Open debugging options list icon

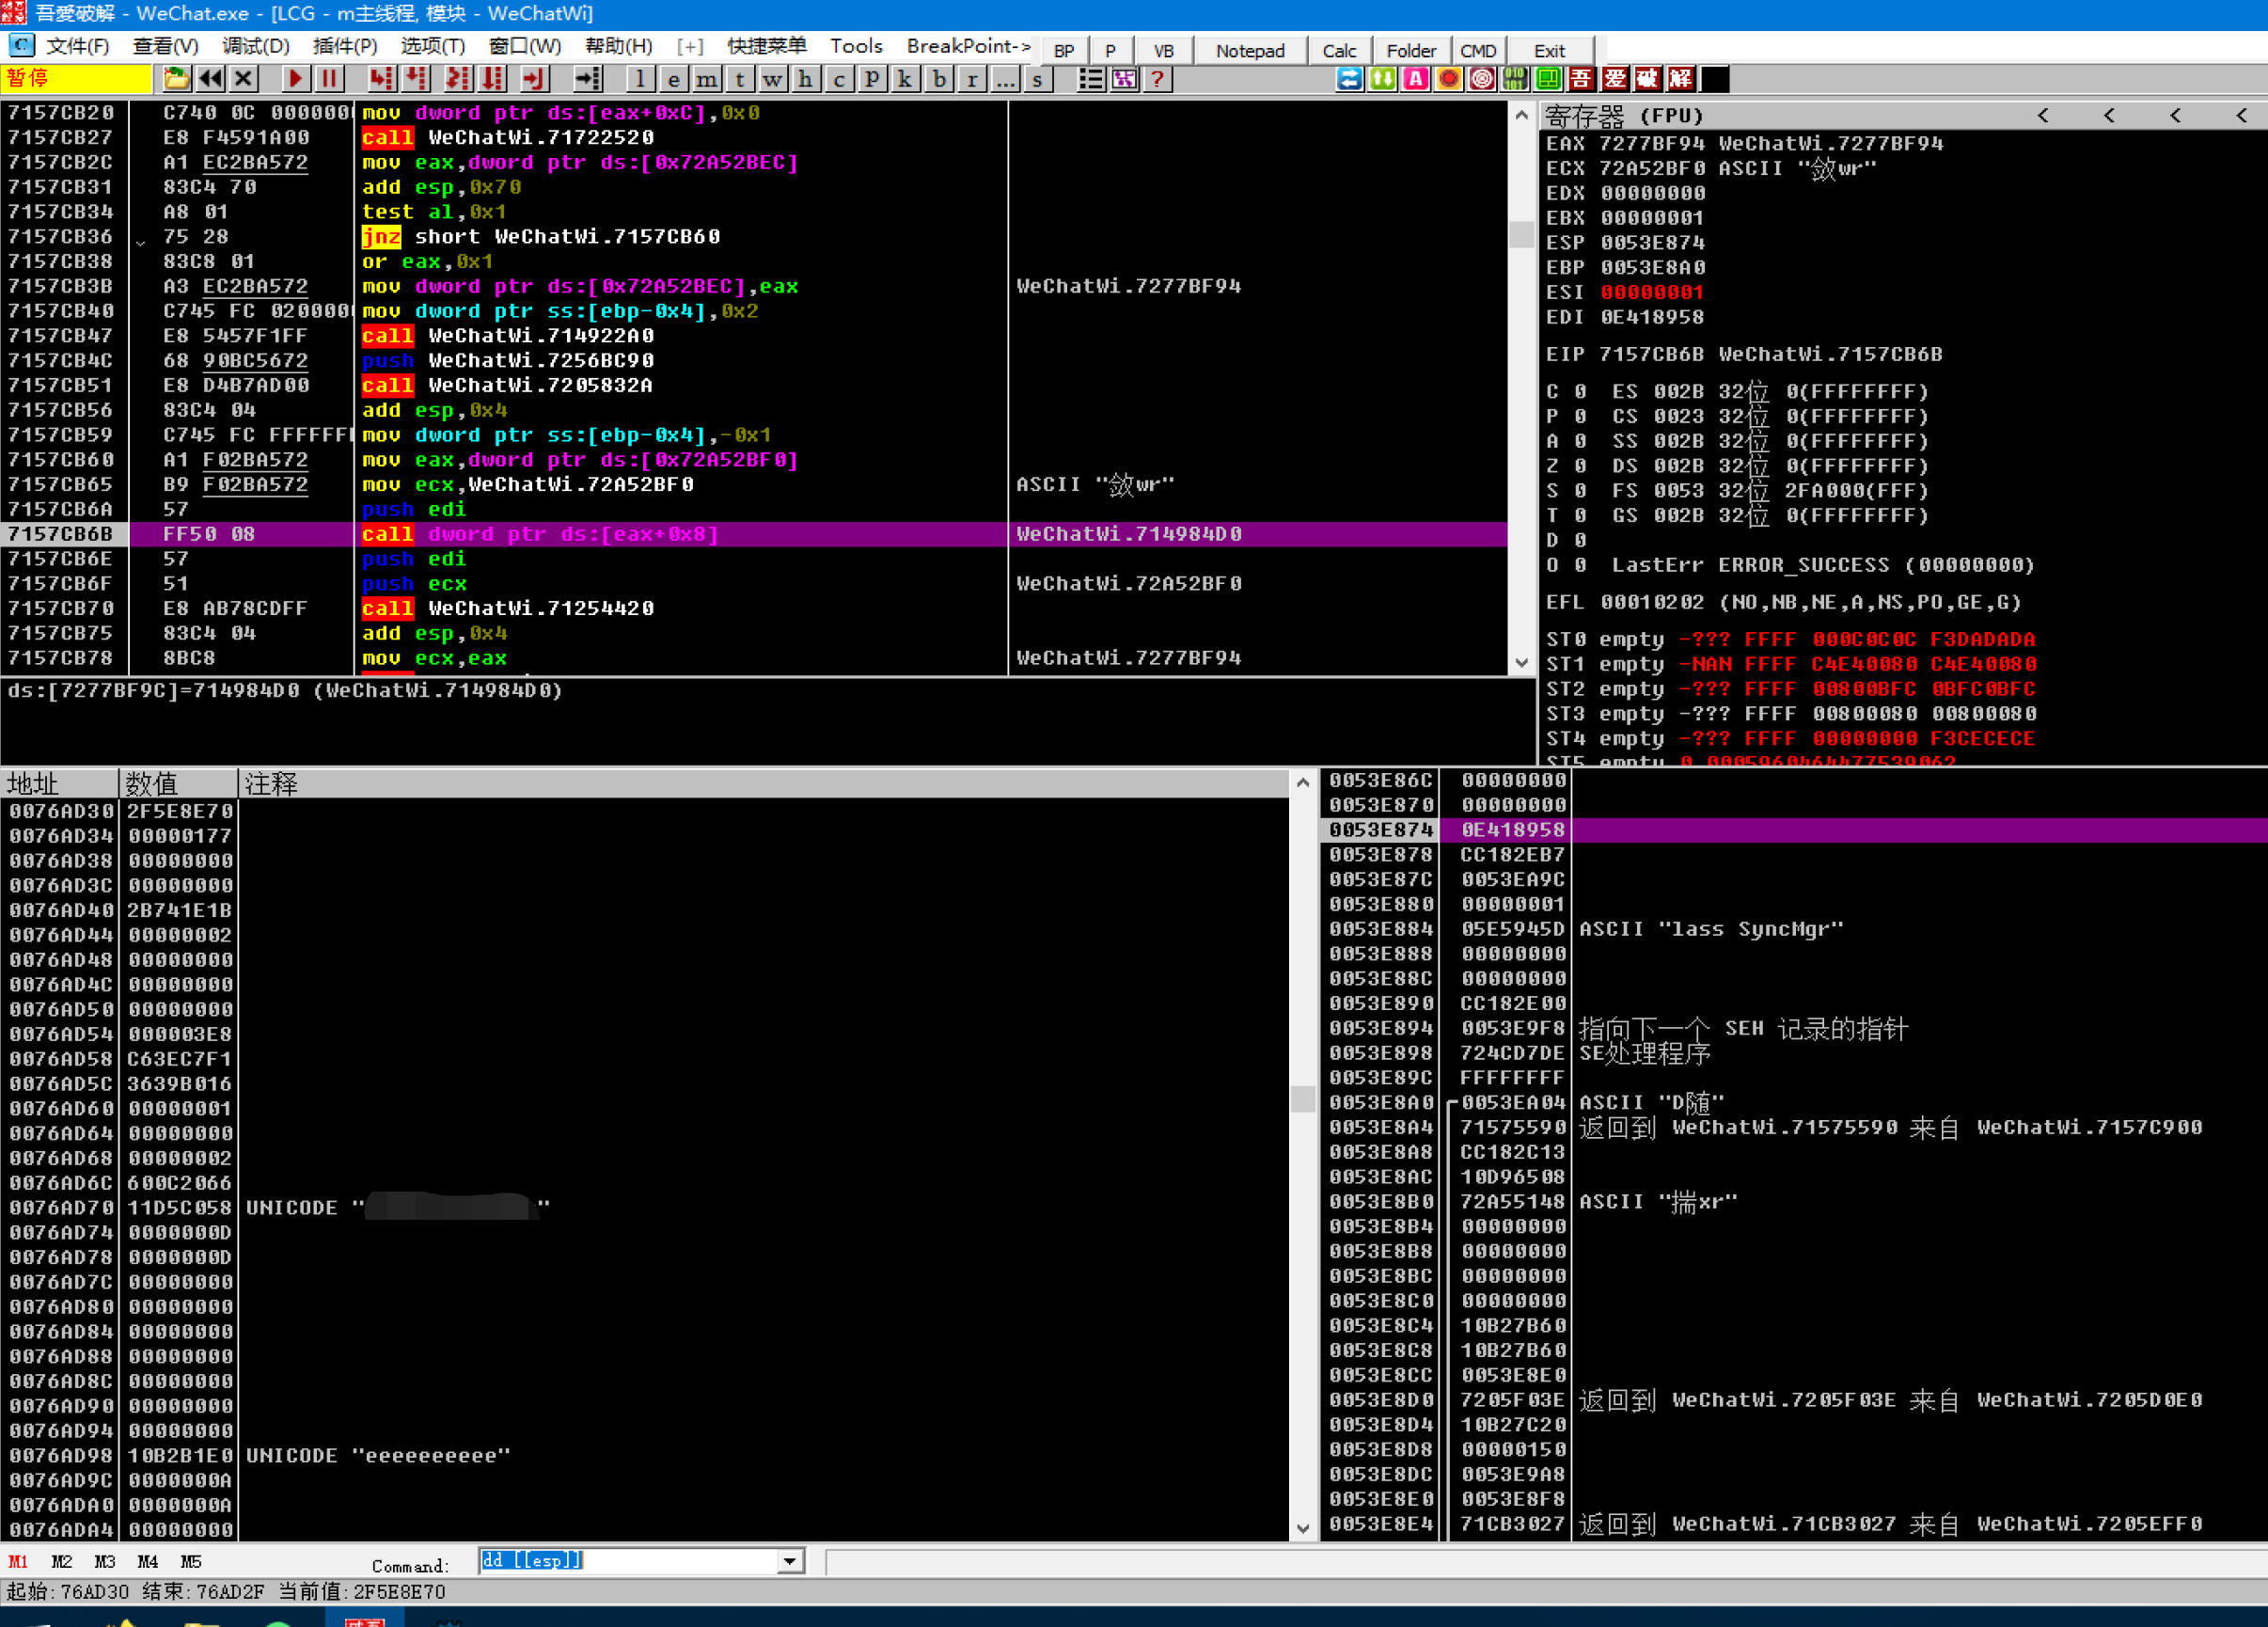point(1091,79)
